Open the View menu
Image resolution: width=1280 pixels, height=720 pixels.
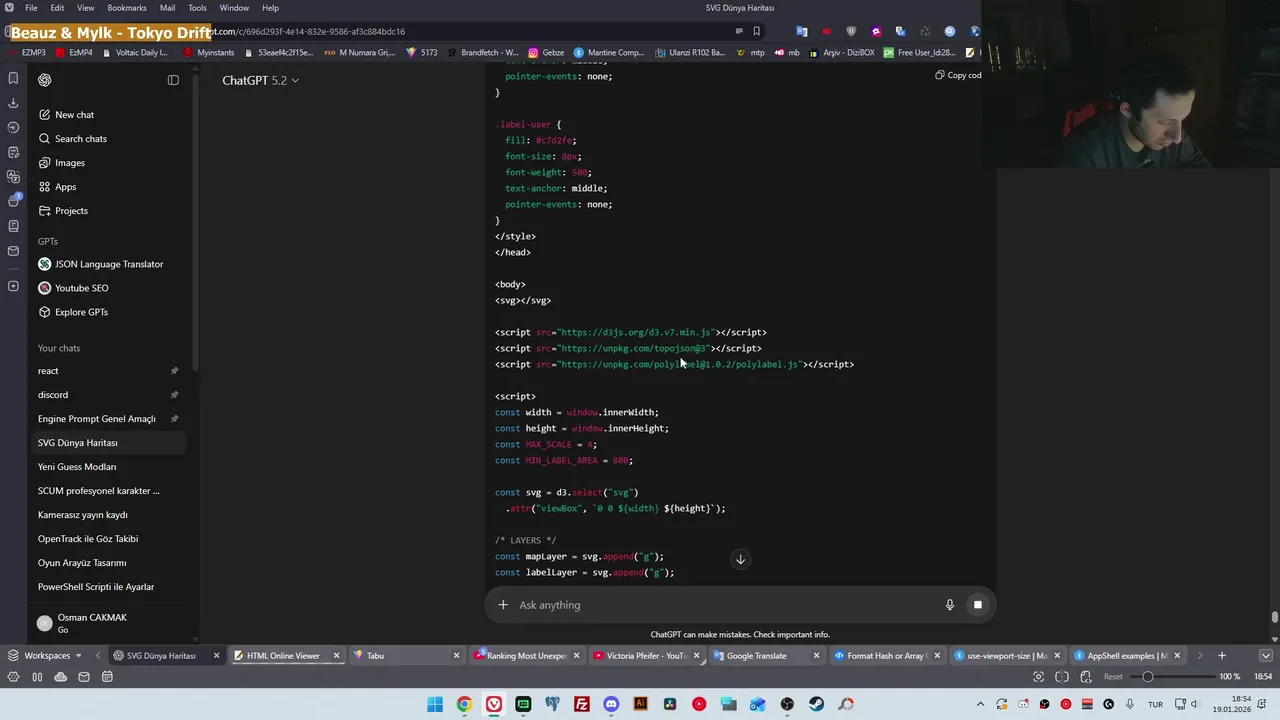(x=86, y=8)
